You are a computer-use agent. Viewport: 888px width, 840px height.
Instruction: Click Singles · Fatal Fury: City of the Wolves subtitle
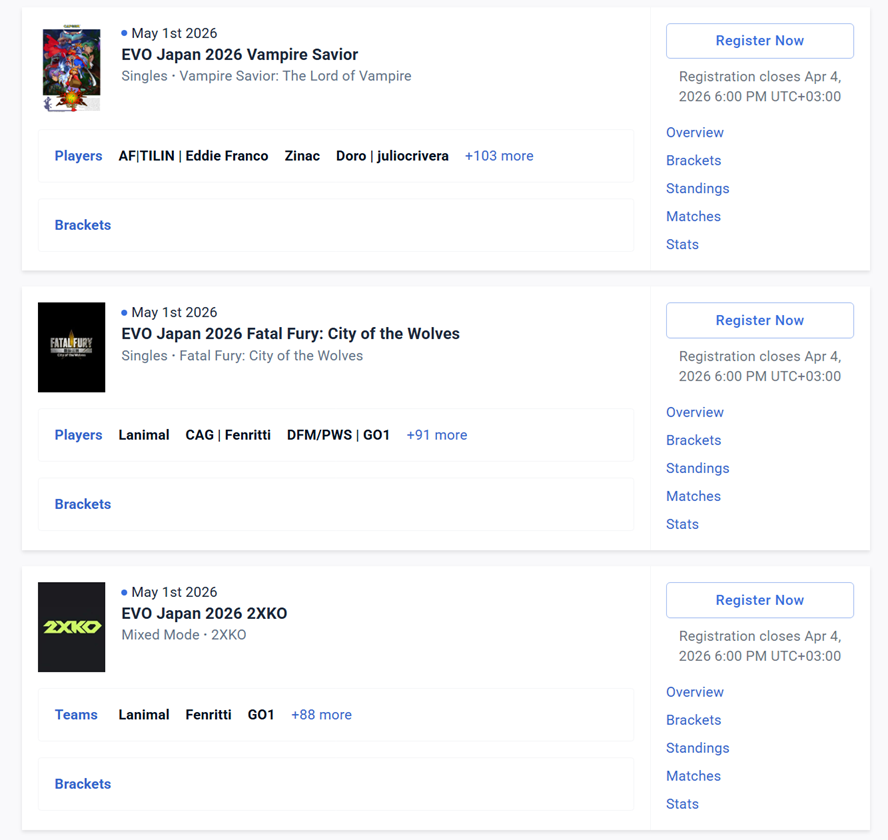point(242,356)
